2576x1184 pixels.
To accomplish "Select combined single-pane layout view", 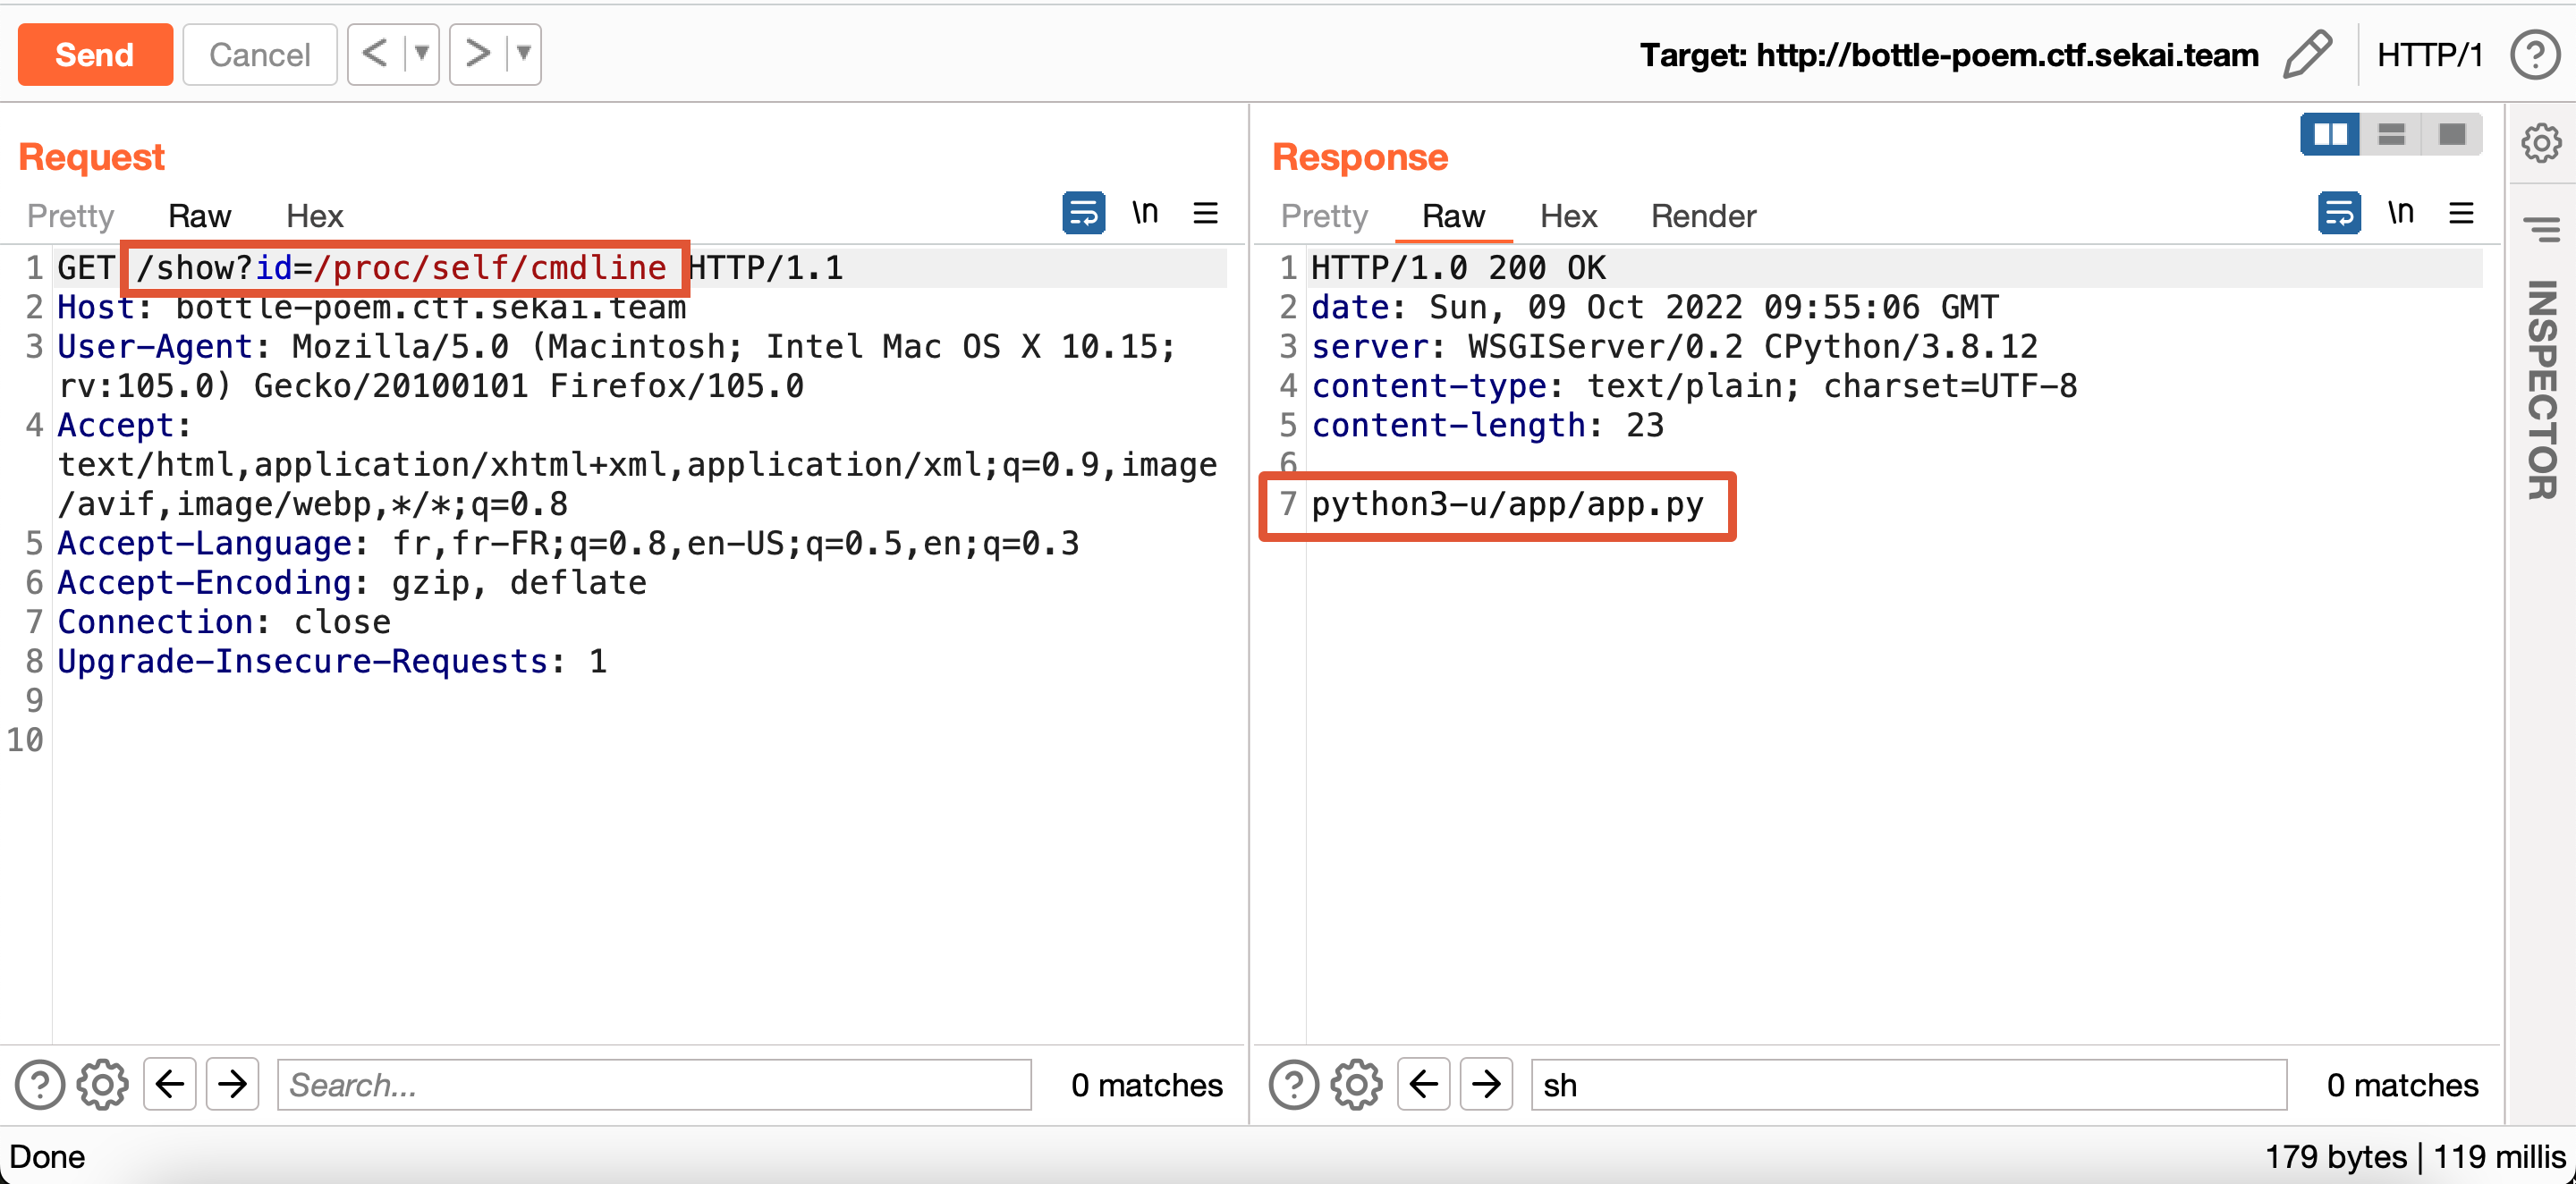I will tap(2452, 134).
